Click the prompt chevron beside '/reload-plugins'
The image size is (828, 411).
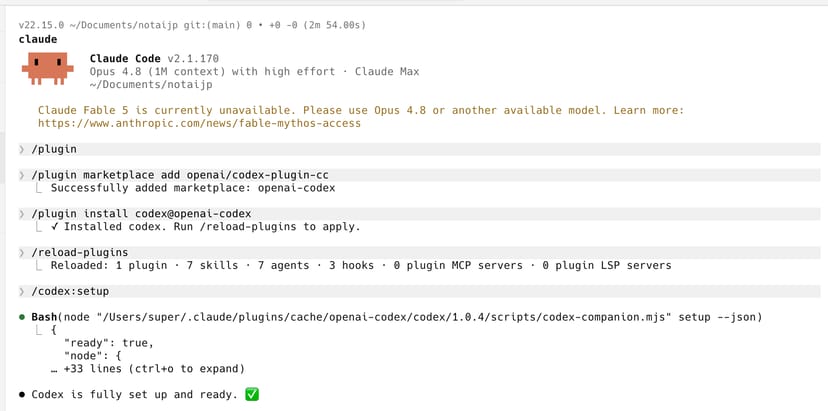[22, 253]
